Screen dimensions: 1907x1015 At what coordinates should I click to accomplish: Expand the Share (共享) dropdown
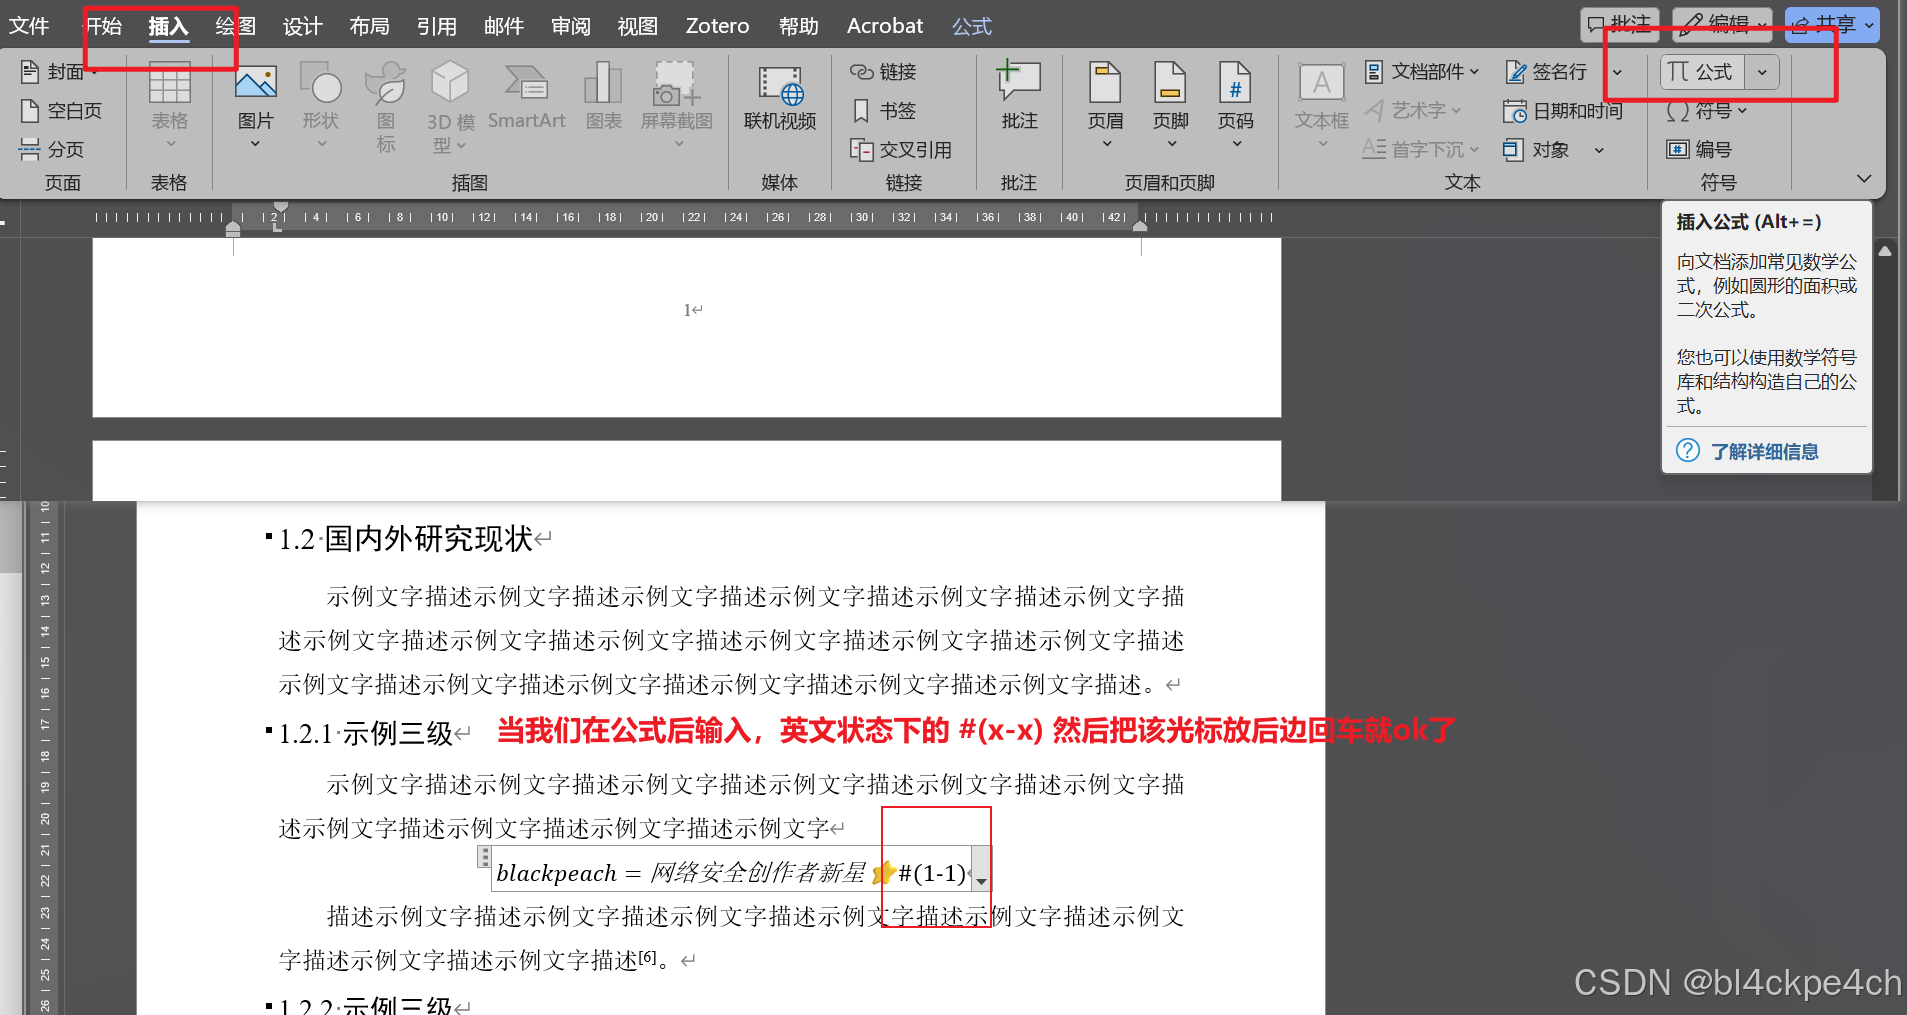click(1869, 25)
